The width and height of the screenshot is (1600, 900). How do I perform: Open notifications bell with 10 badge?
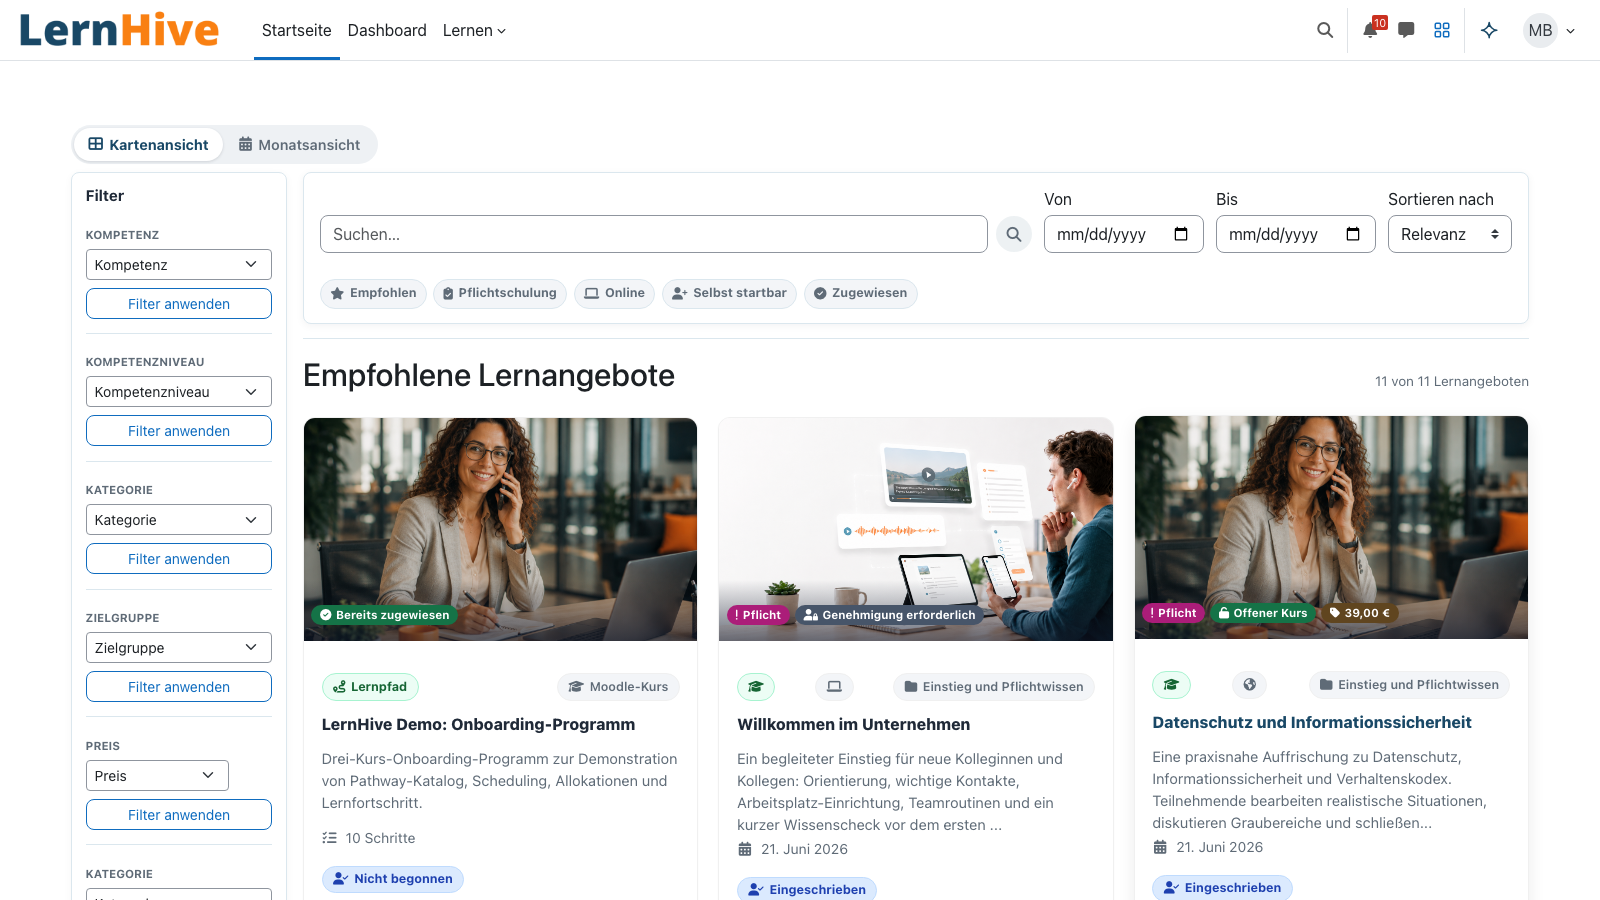(1371, 30)
